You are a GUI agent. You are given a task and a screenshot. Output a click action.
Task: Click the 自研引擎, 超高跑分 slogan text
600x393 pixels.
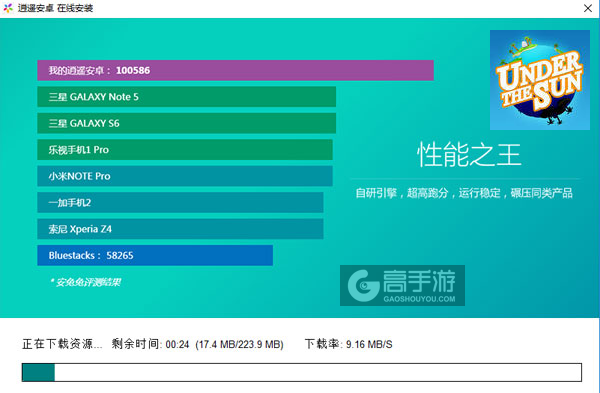click(x=464, y=193)
